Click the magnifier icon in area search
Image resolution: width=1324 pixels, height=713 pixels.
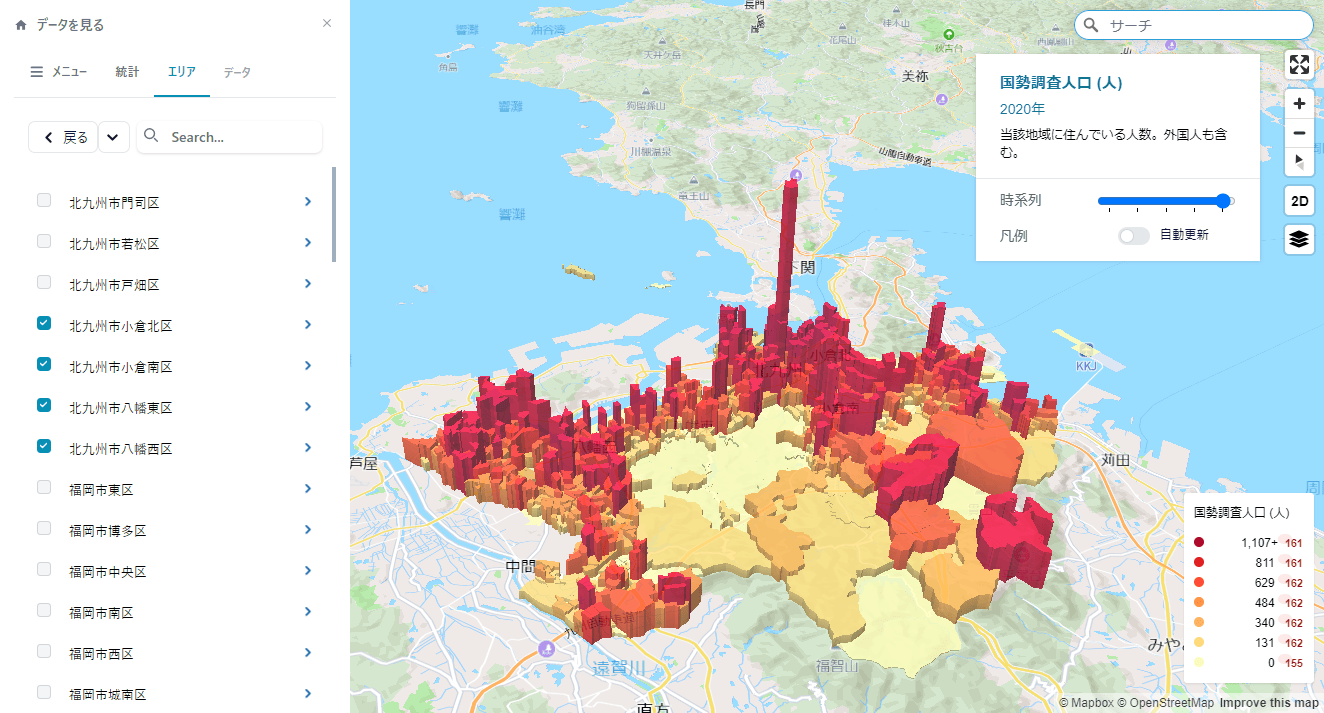152,136
